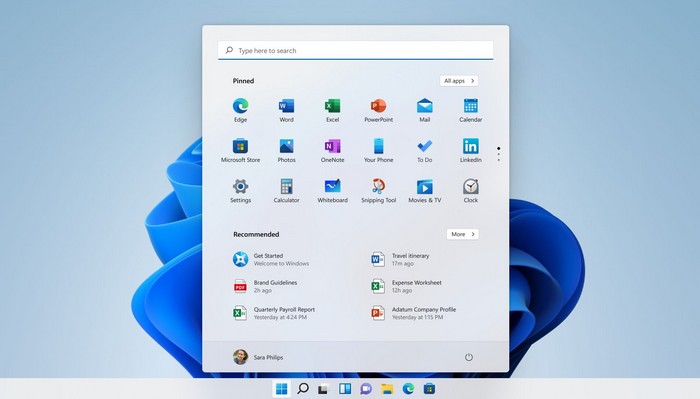Show More recommended items
The width and height of the screenshot is (700, 399).
click(462, 234)
